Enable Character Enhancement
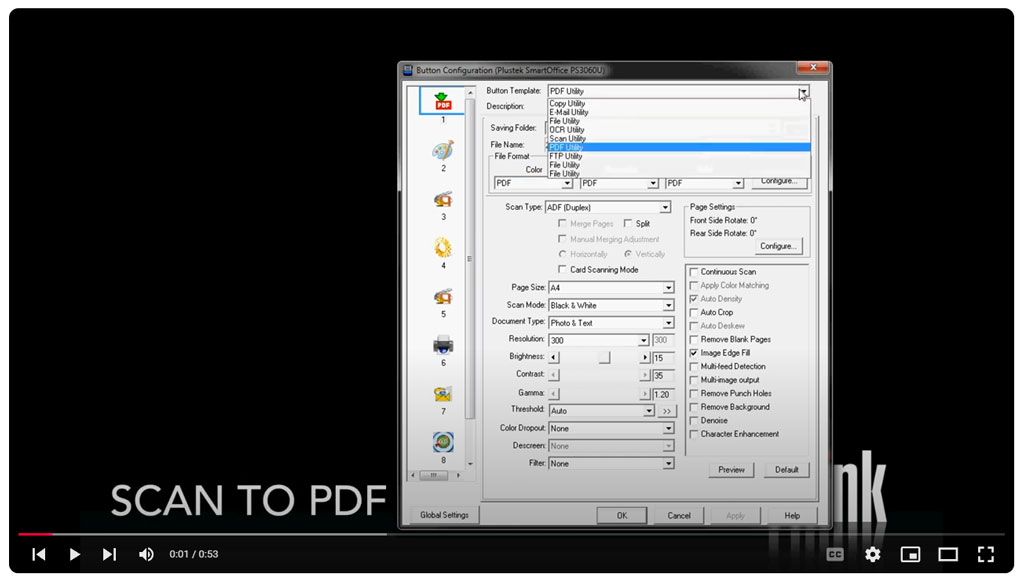 pyautogui.click(x=694, y=433)
